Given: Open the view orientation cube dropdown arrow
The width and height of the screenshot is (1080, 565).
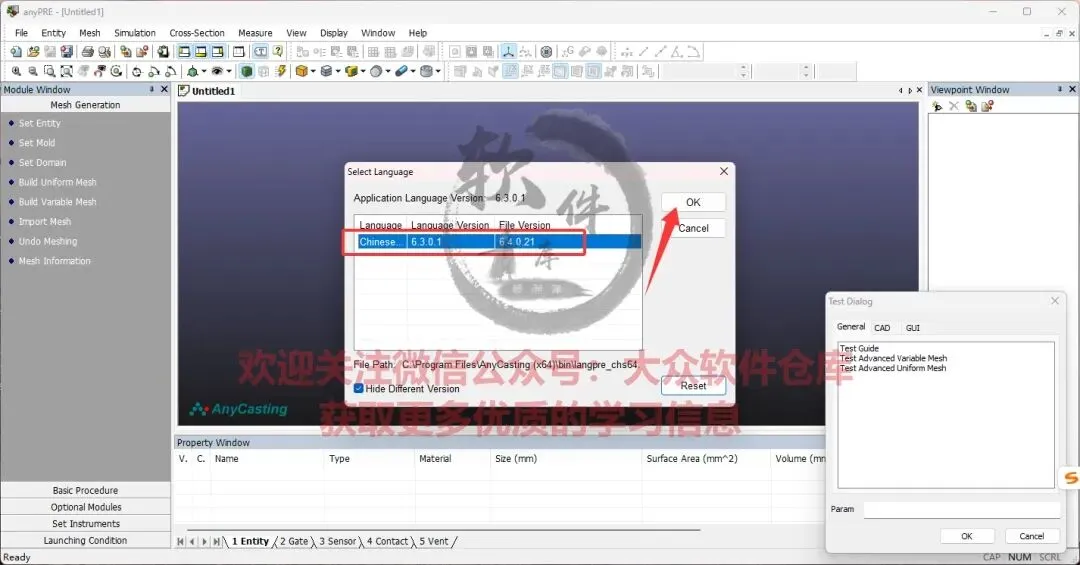Looking at the screenshot, I should coord(204,71).
